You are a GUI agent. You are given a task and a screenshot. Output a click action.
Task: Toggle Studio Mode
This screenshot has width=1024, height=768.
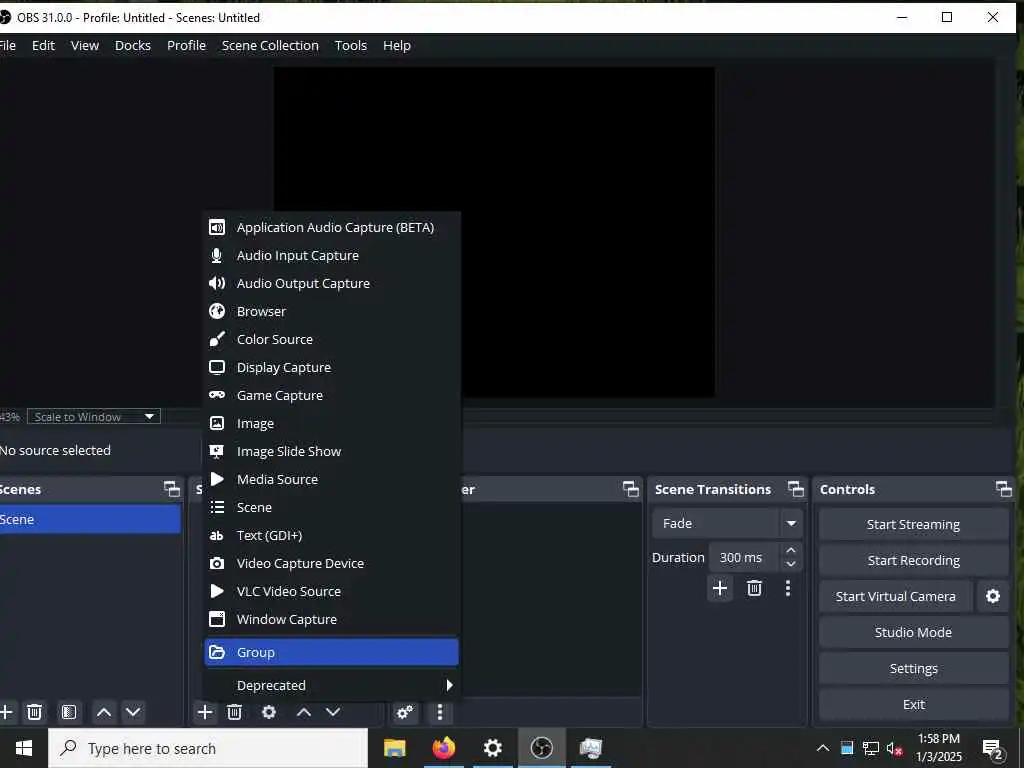913,632
